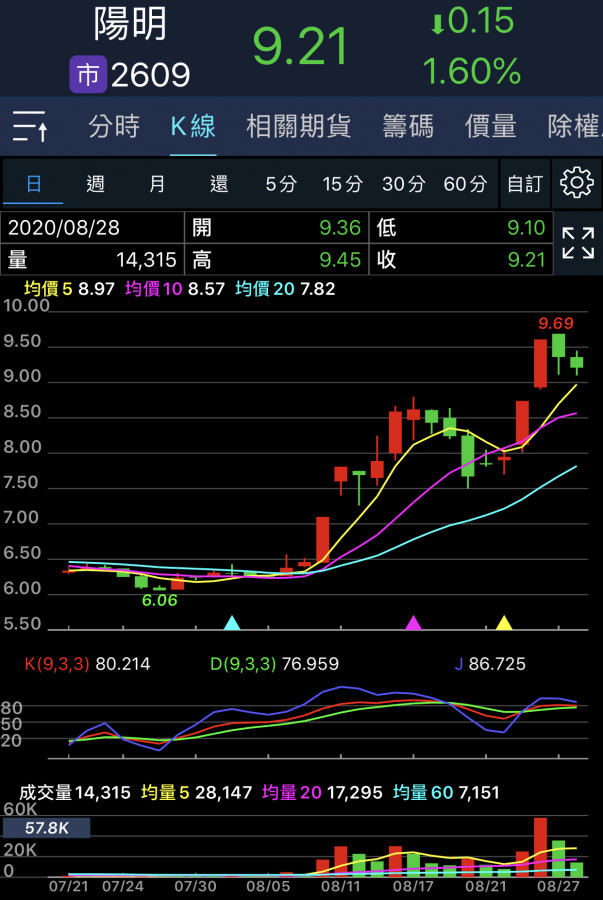
Task: Tap the purple 市 market badge
Action: pyautogui.click(x=87, y=74)
